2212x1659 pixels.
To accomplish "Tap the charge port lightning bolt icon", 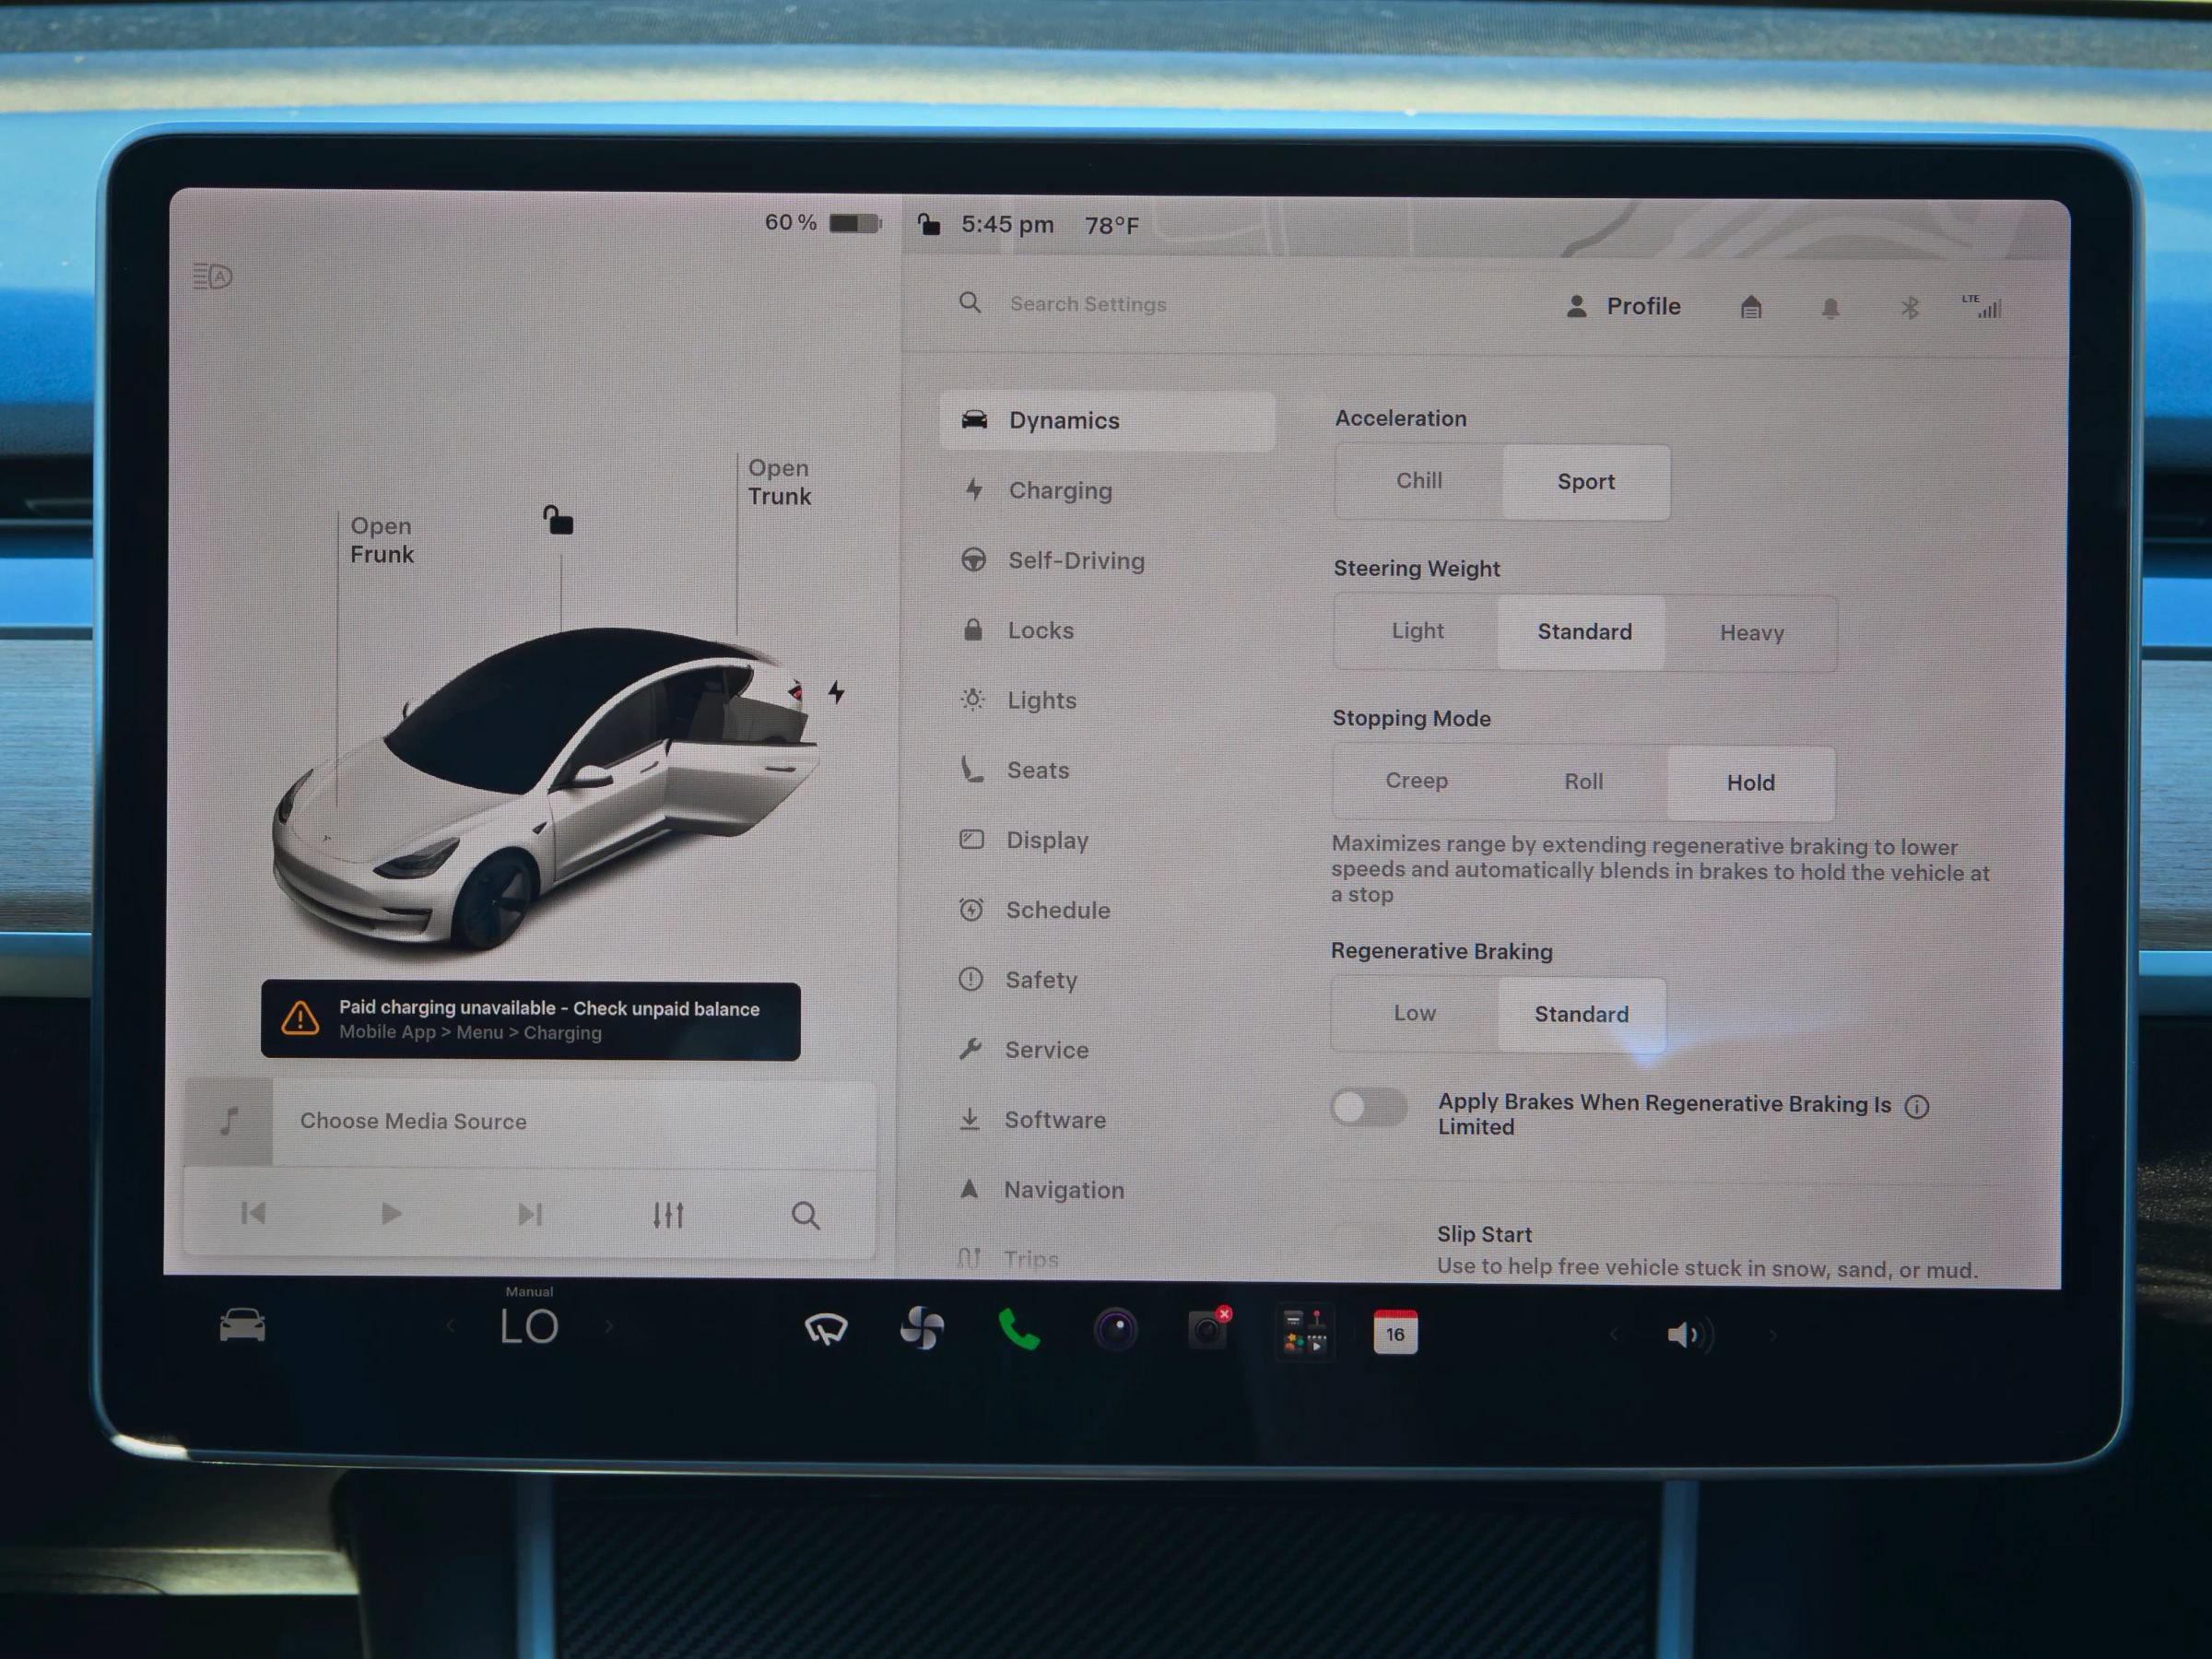I will click(837, 692).
